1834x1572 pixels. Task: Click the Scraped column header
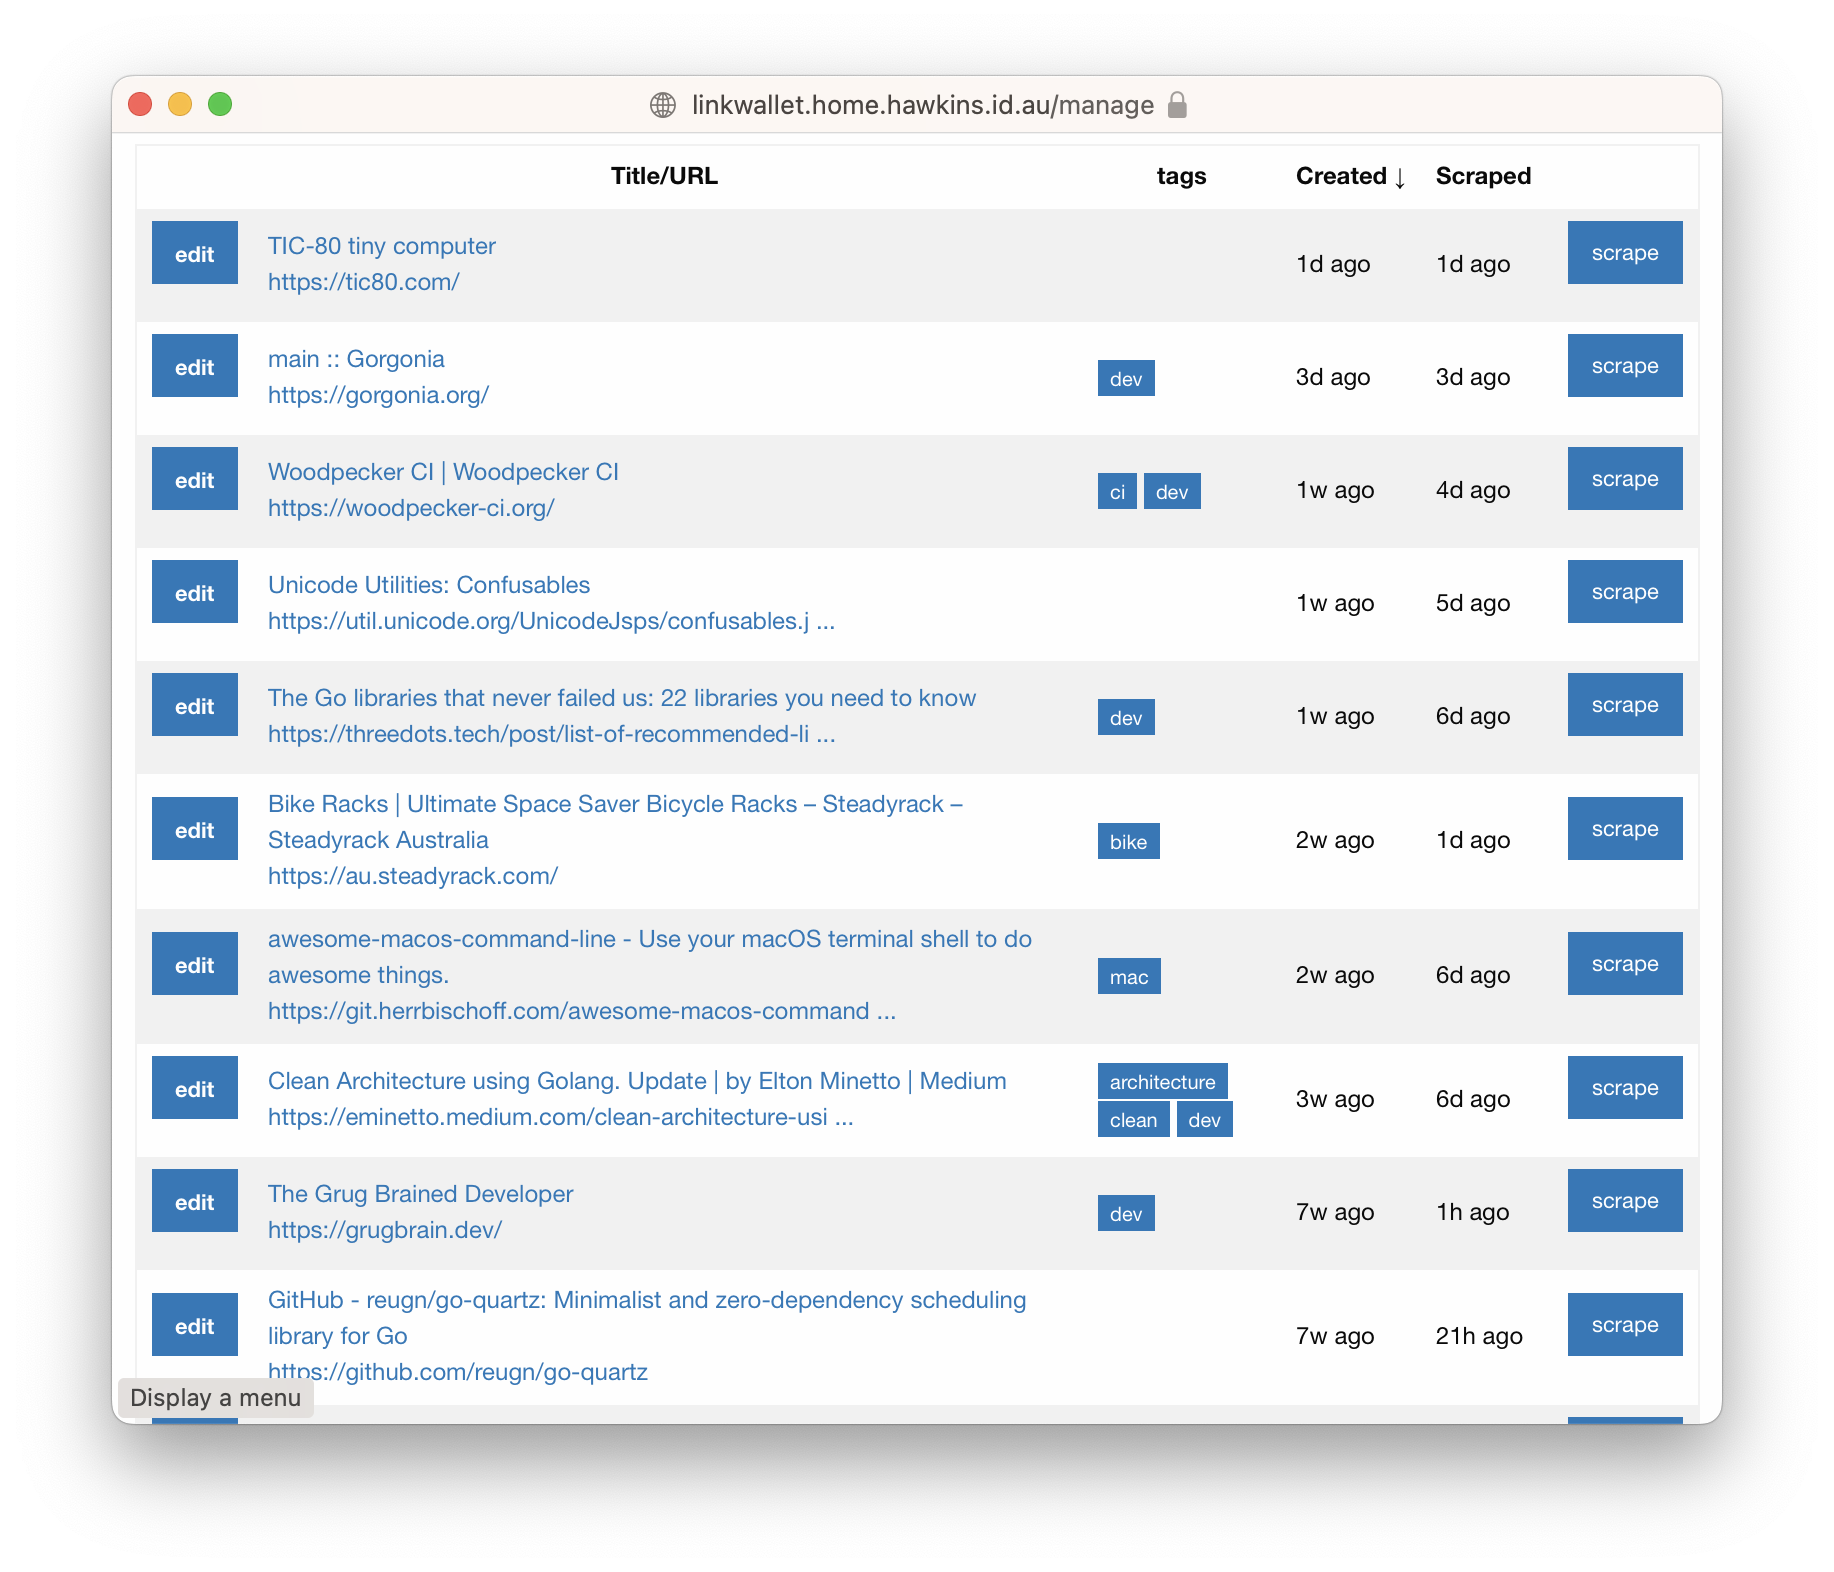point(1482,176)
